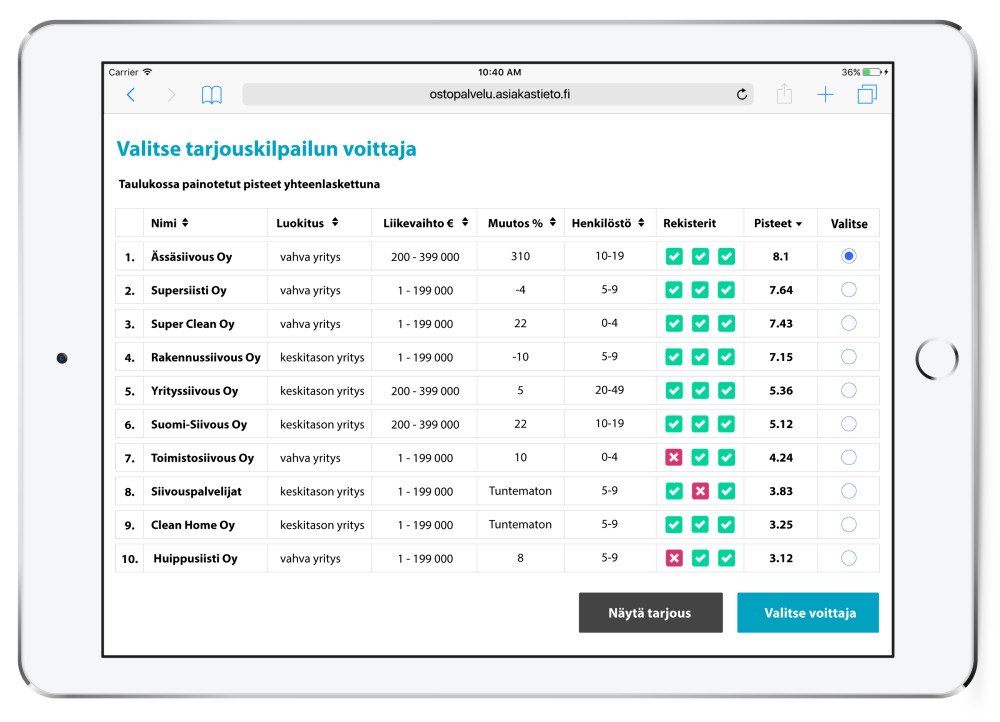Click the Valitse column header
The width and height of the screenshot is (1000, 722).
[849, 224]
